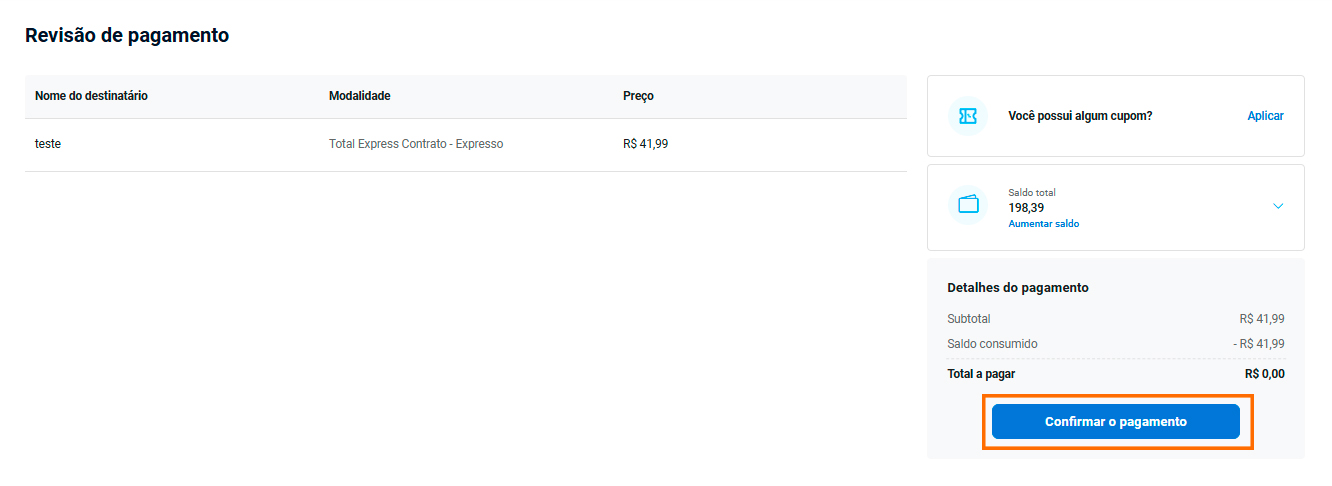The width and height of the screenshot is (1332, 486).
Task: Select the recipient name teste
Action: [x=48, y=144]
